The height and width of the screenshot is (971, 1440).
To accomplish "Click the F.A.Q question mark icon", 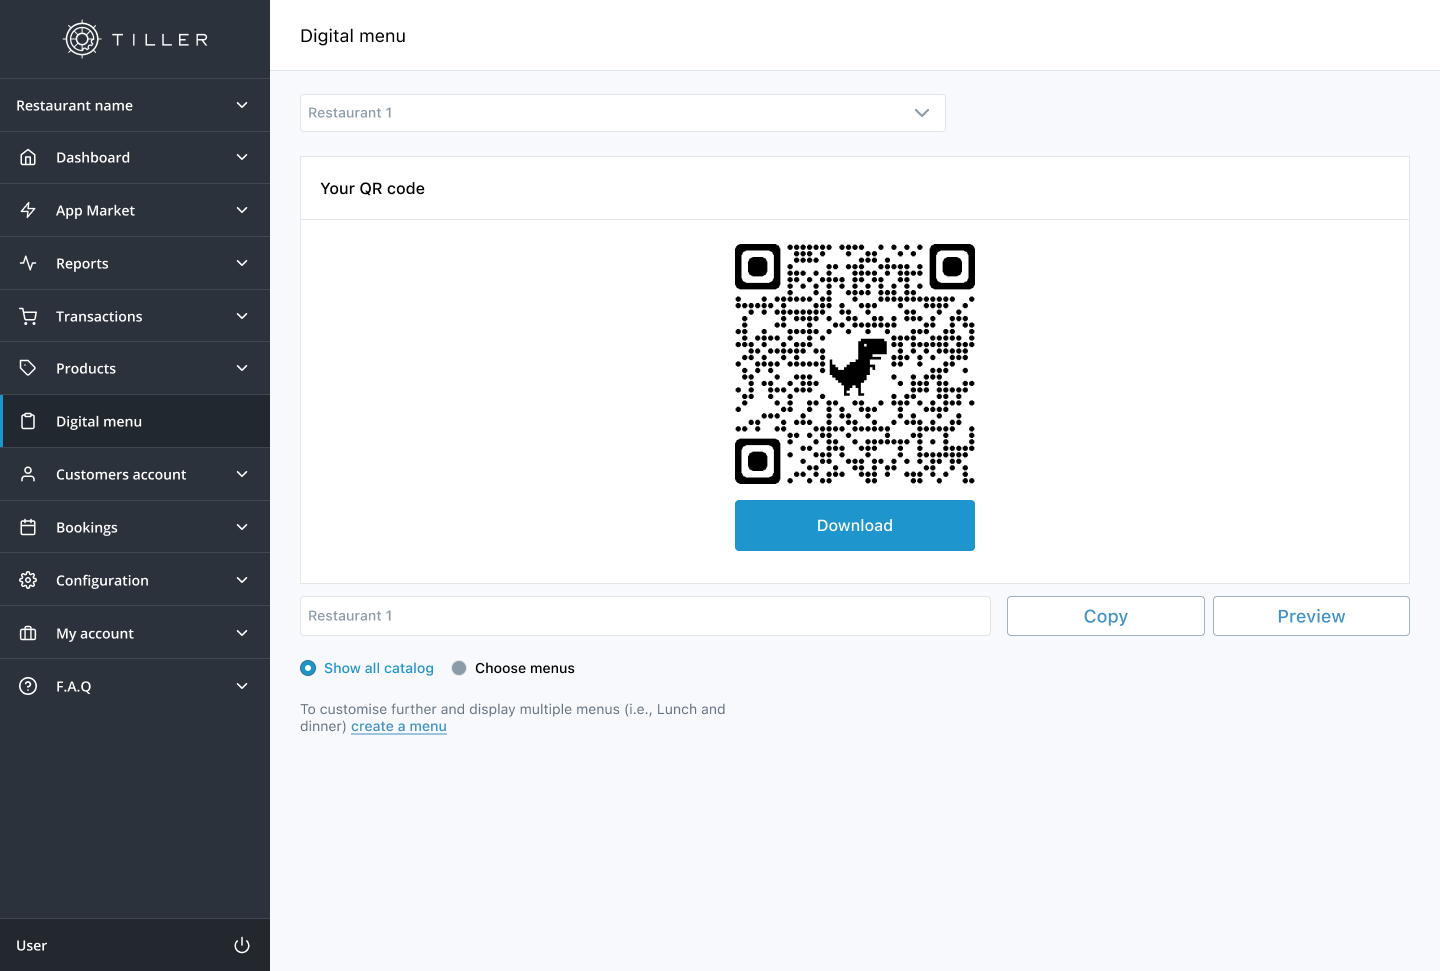I will (x=28, y=686).
